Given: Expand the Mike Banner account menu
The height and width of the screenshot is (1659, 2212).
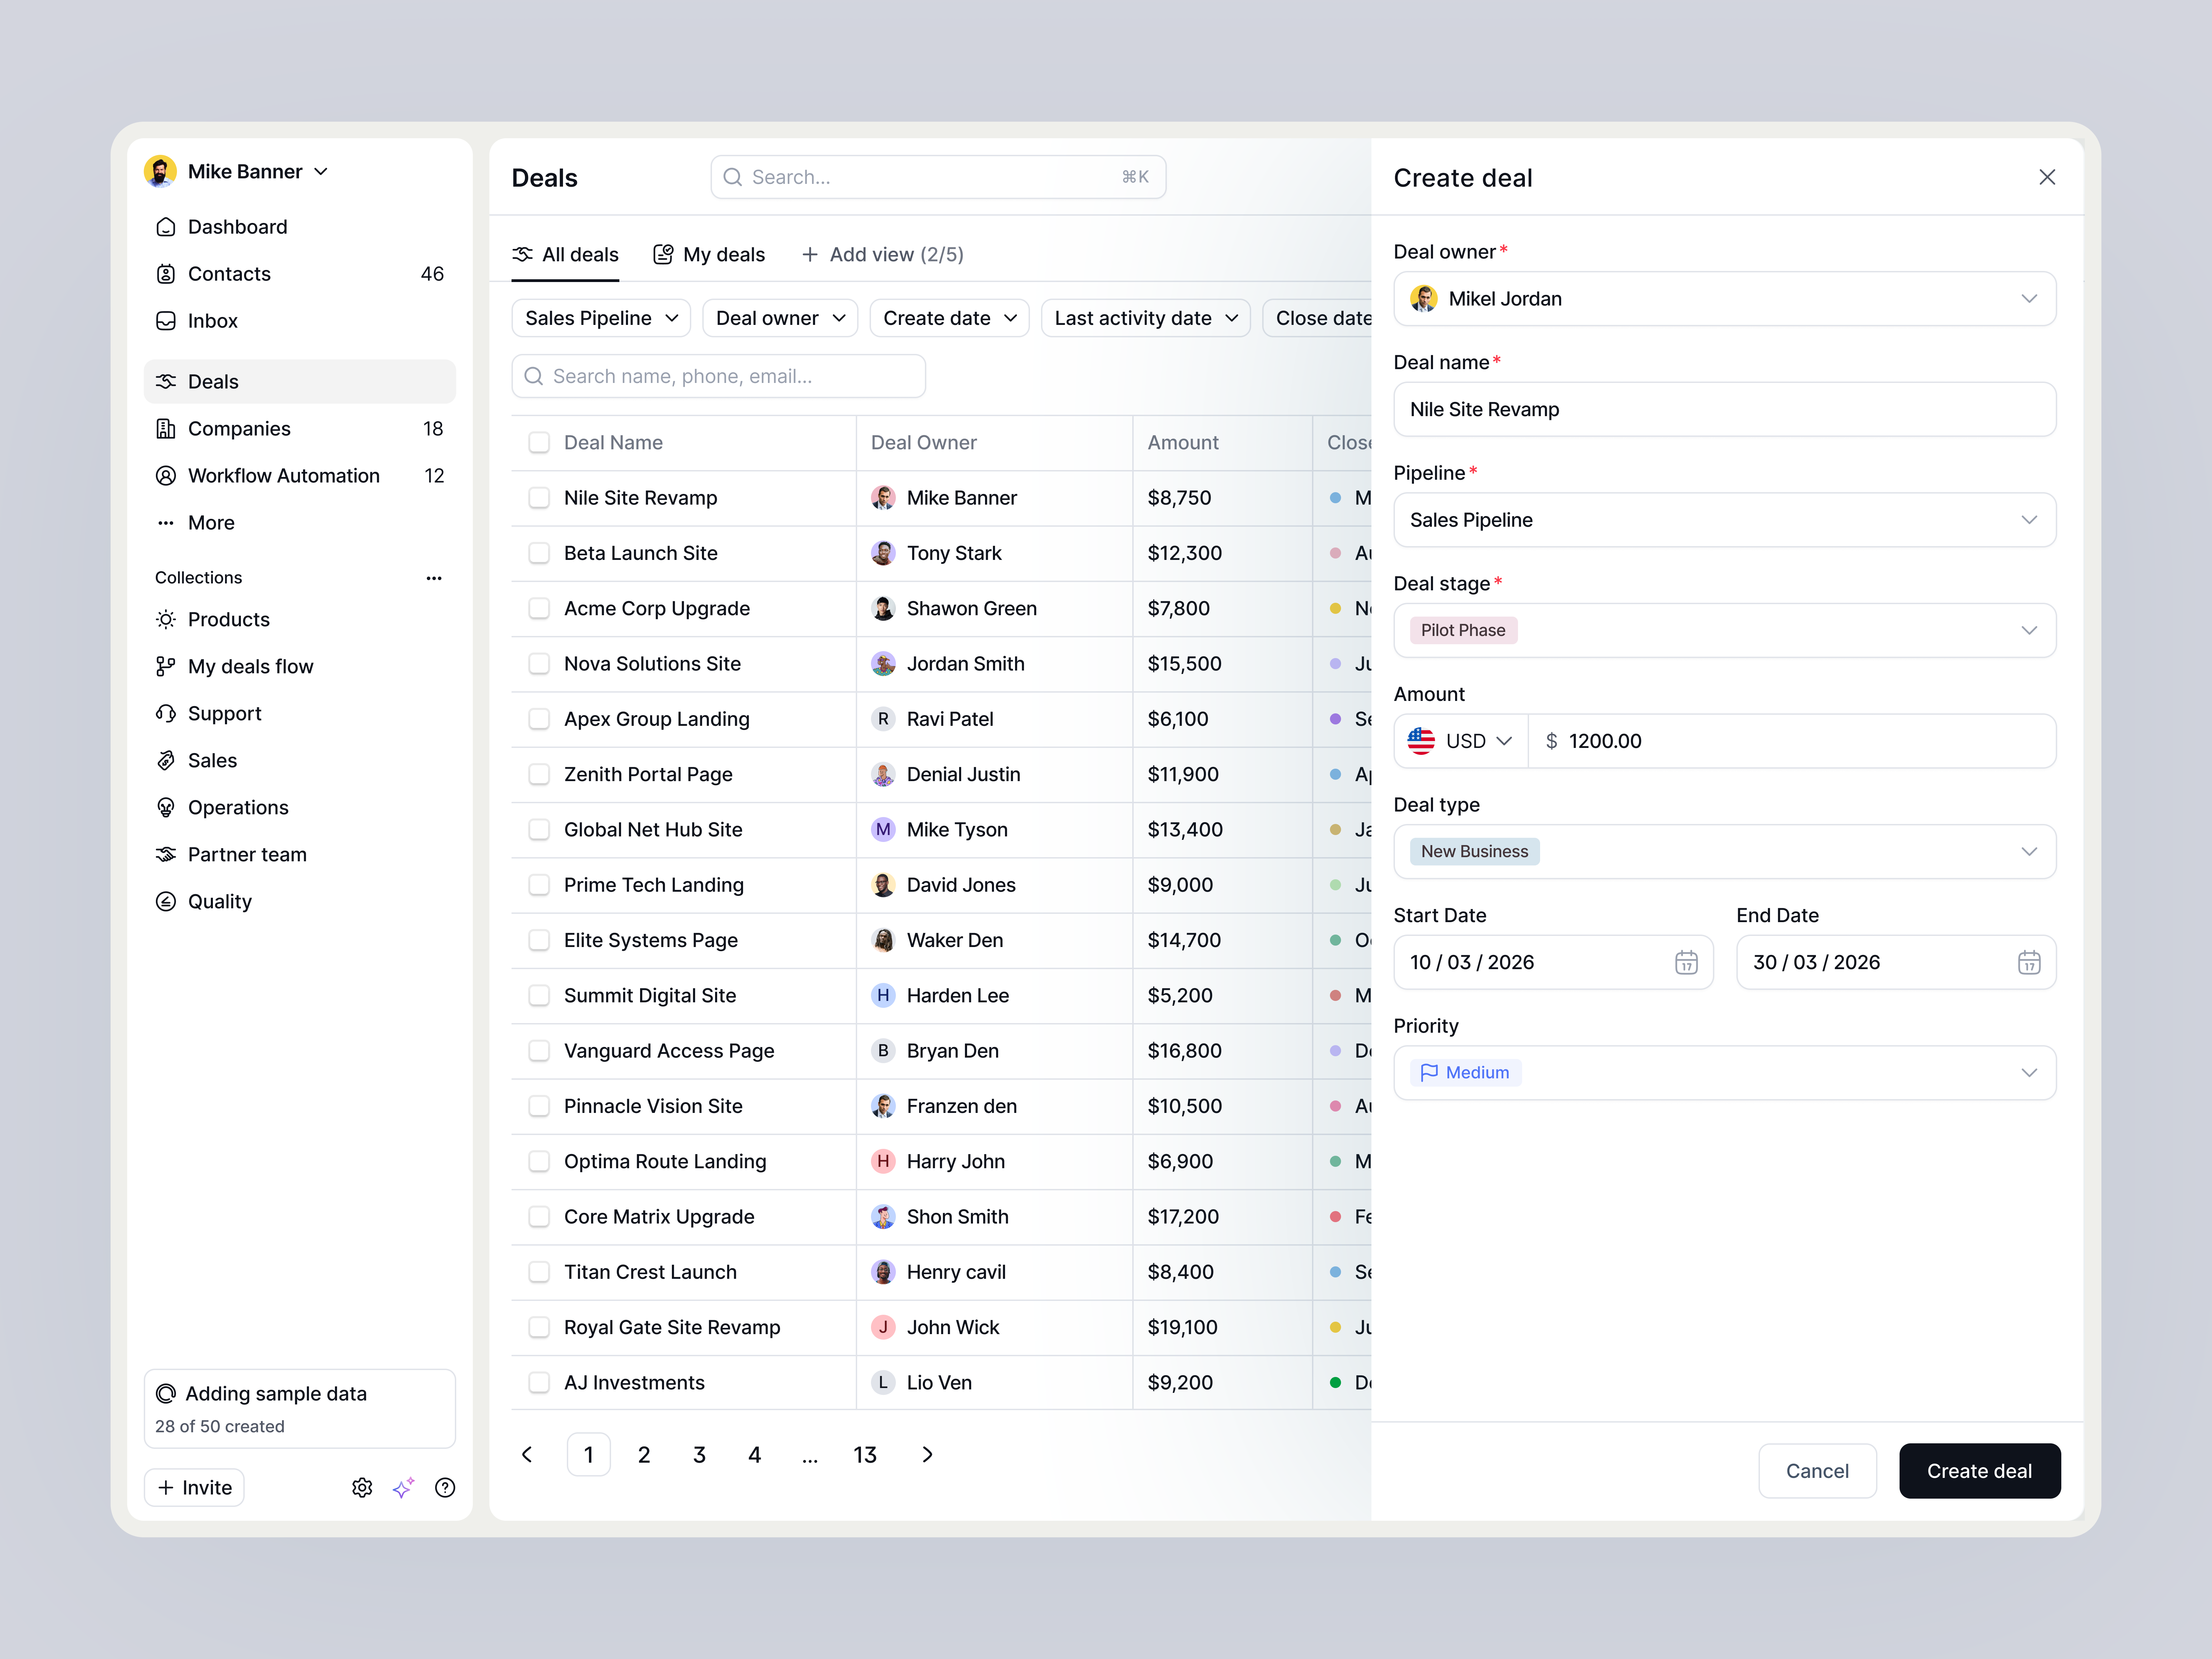Looking at the screenshot, I should point(321,172).
